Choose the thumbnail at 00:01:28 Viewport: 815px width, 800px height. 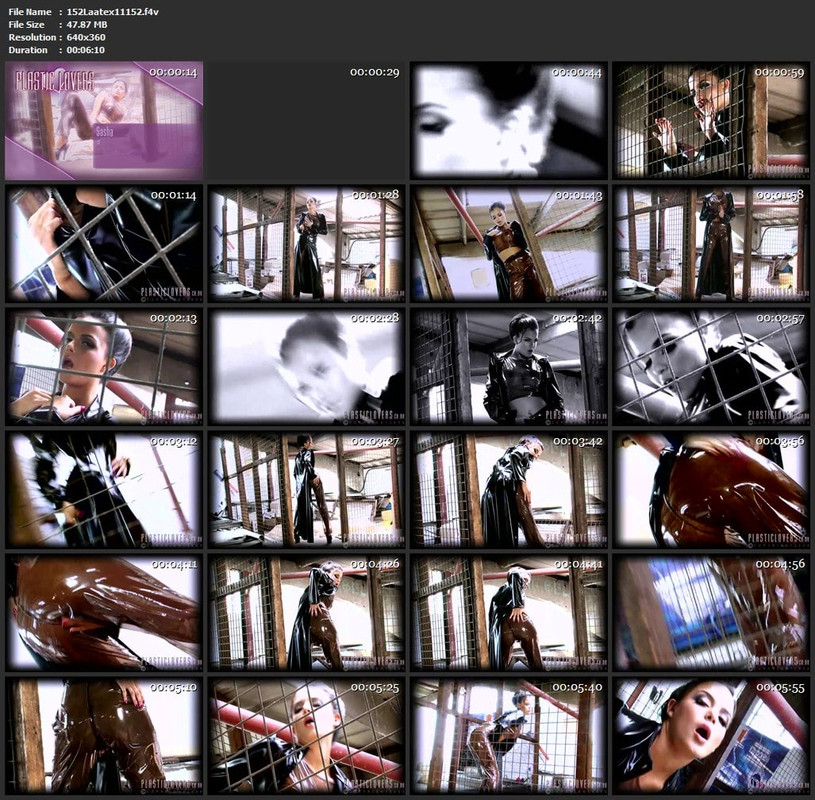(306, 244)
